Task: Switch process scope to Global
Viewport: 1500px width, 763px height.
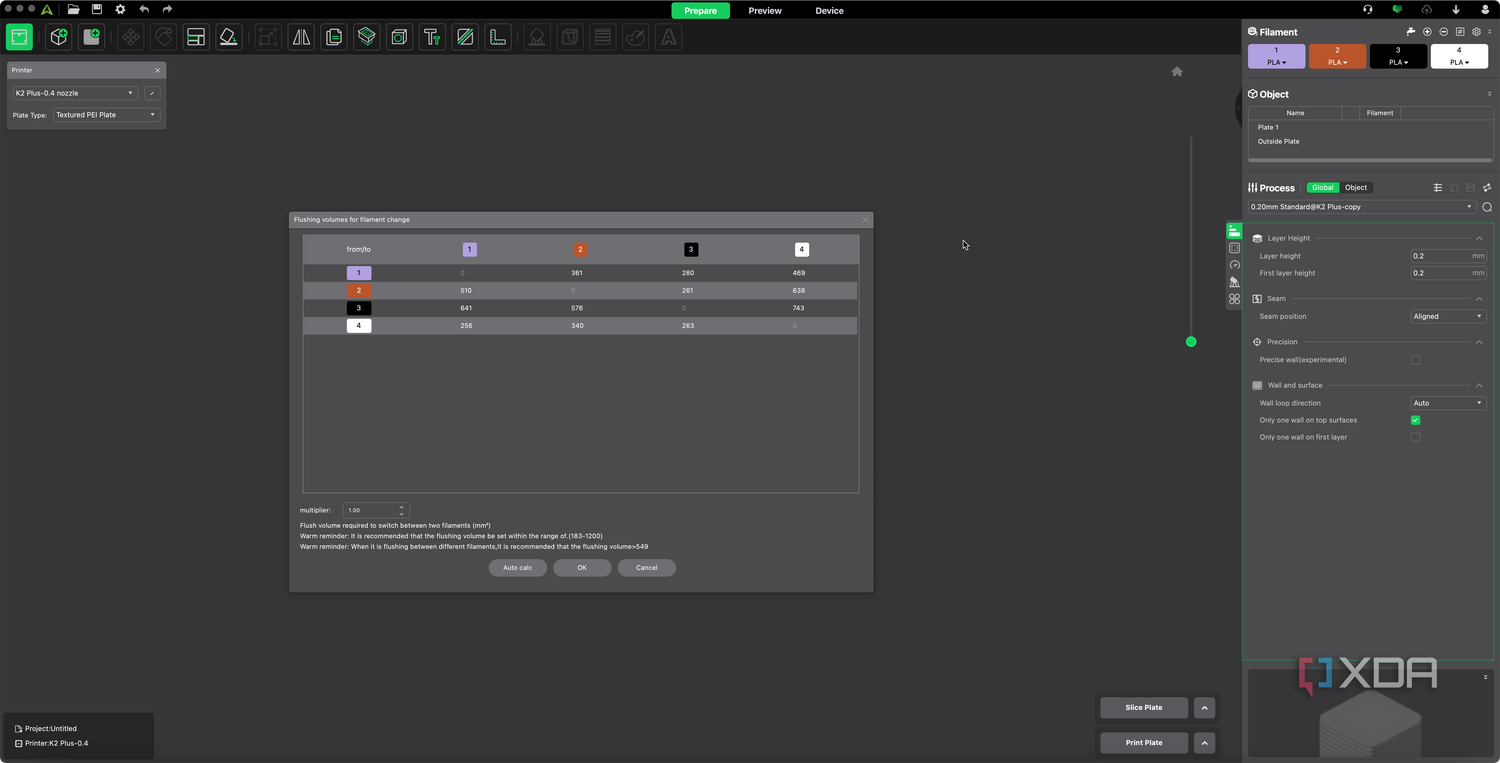Action: 1323,188
